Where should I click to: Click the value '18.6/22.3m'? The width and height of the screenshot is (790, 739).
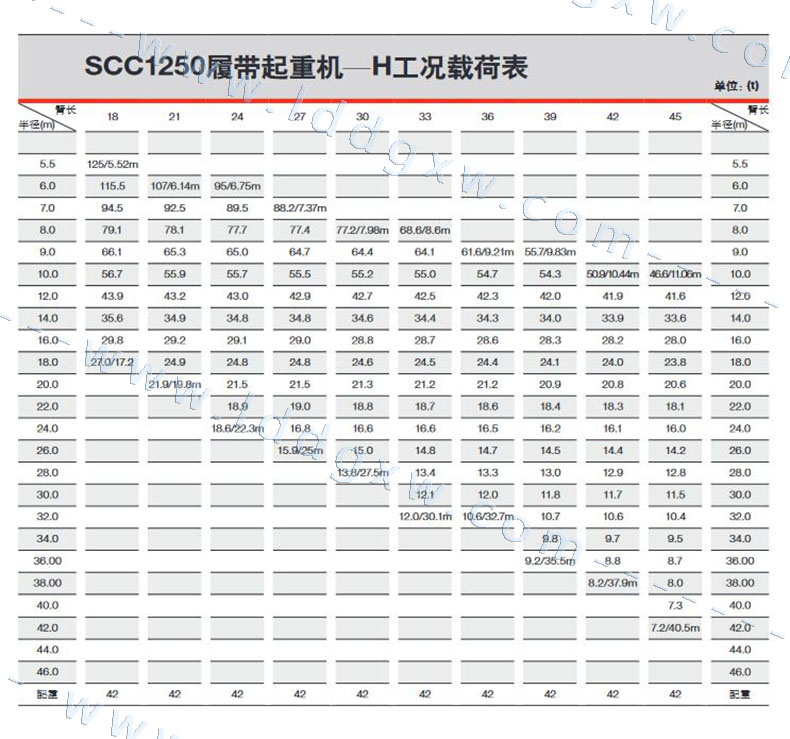coord(237,429)
